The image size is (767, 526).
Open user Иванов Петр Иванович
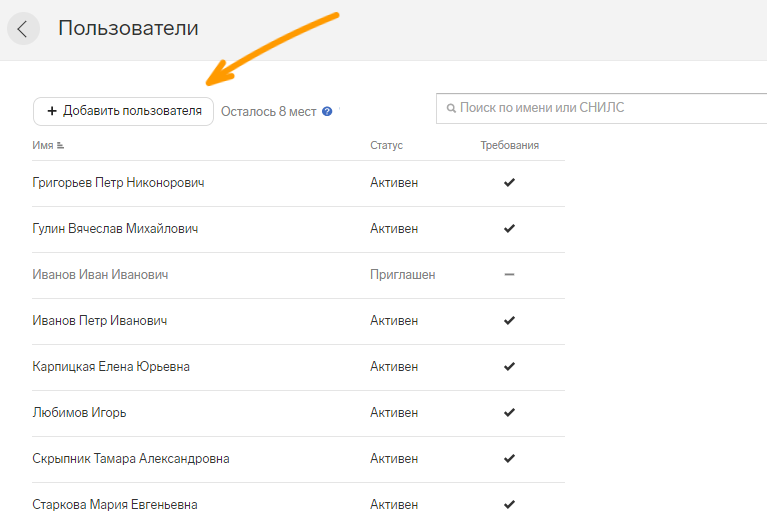pyautogui.click(x=100, y=320)
